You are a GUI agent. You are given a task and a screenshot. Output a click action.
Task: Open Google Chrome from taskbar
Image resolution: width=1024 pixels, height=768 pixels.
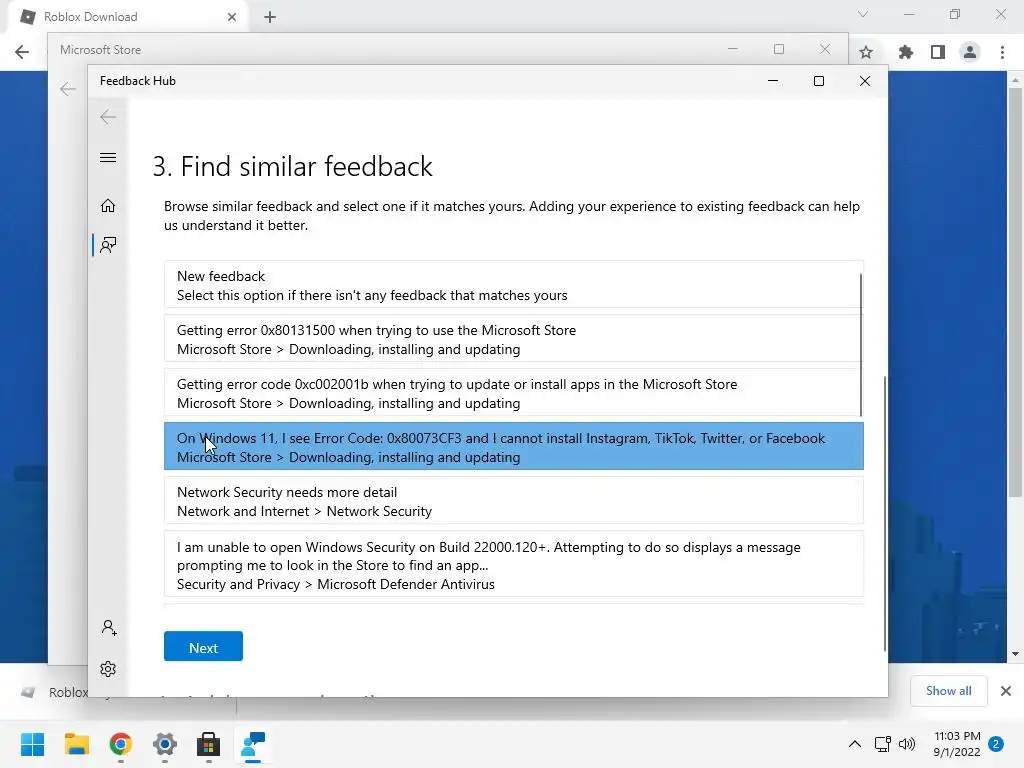click(121, 744)
